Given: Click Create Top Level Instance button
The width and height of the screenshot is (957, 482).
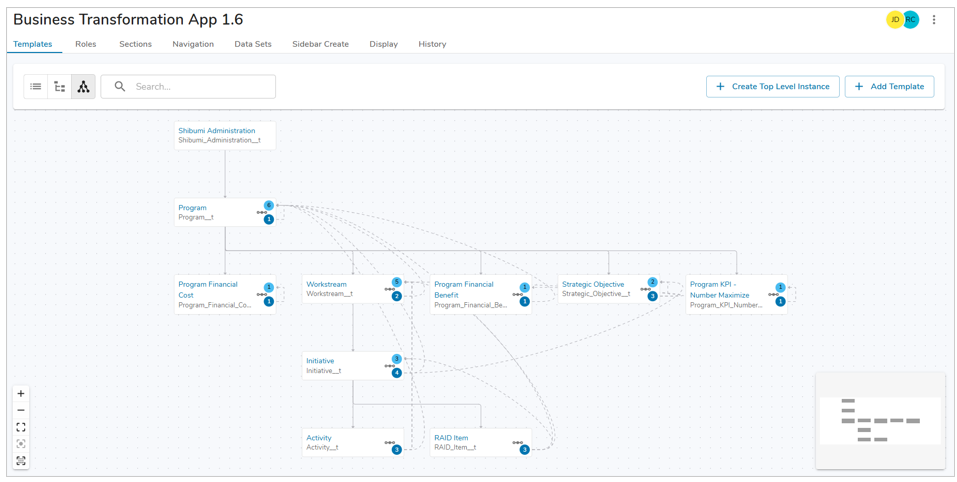Looking at the screenshot, I should click(x=773, y=87).
